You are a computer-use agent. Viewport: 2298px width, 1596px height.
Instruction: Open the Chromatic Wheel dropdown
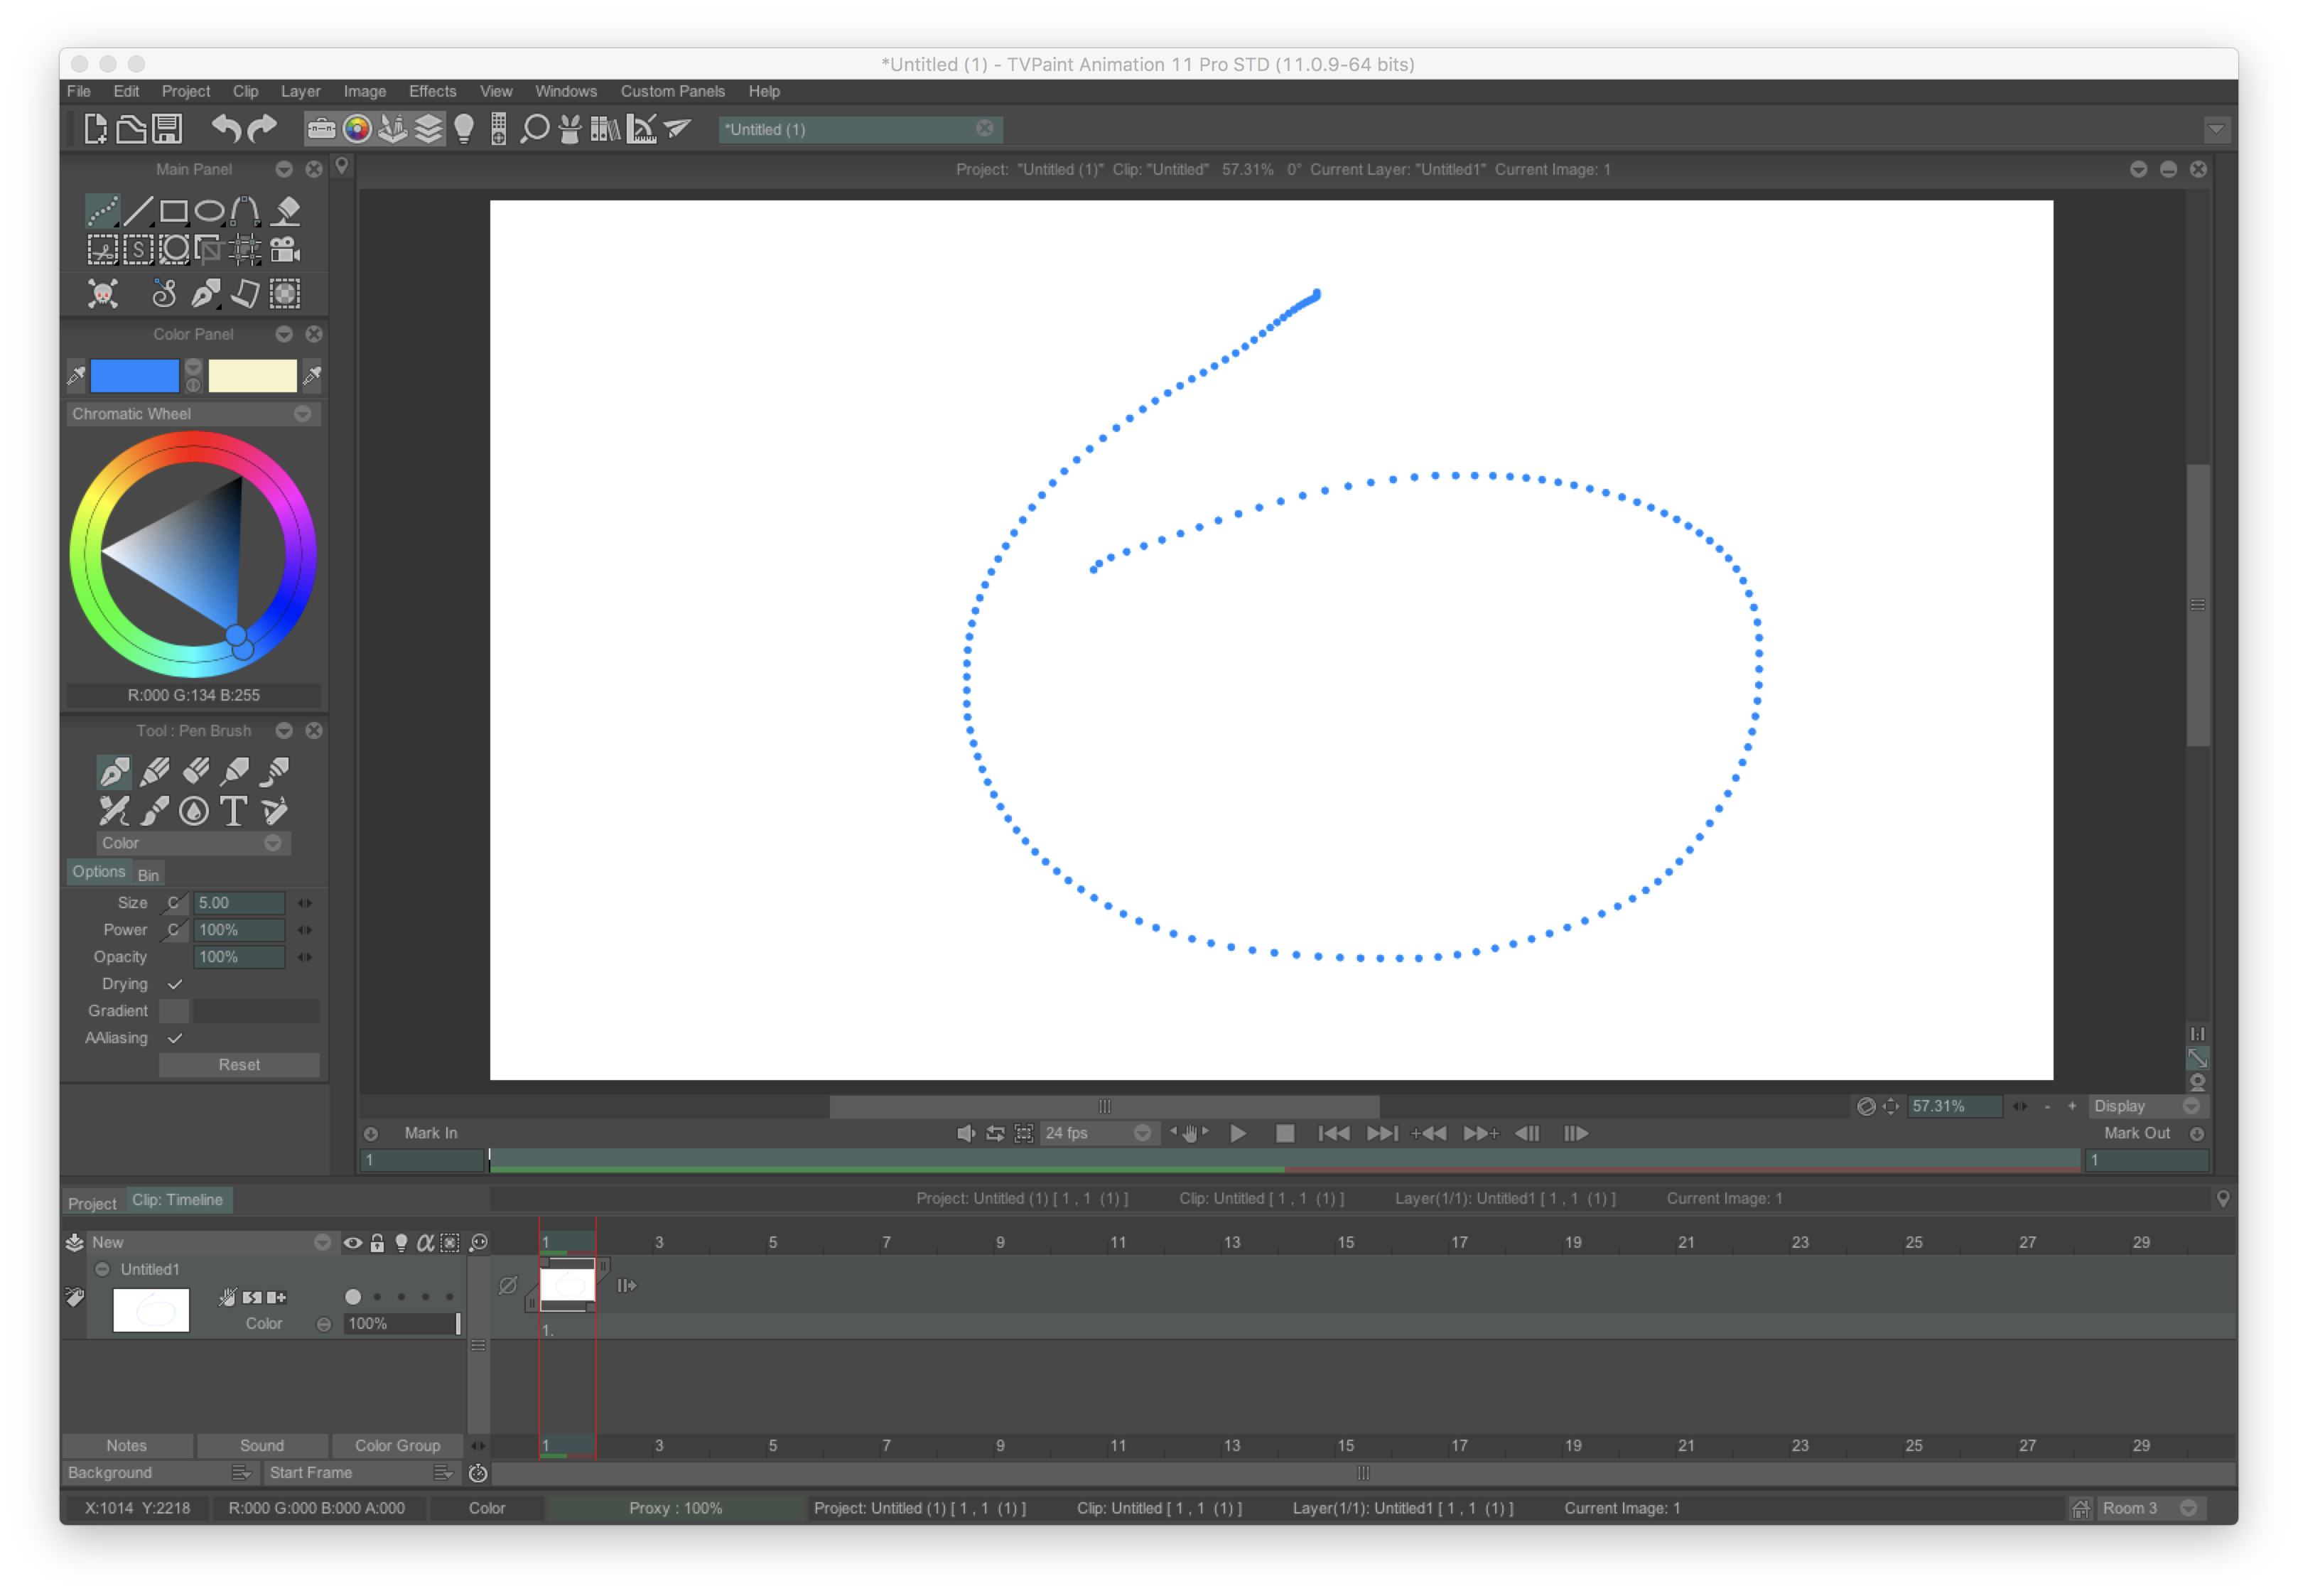[x=193, y=414]
